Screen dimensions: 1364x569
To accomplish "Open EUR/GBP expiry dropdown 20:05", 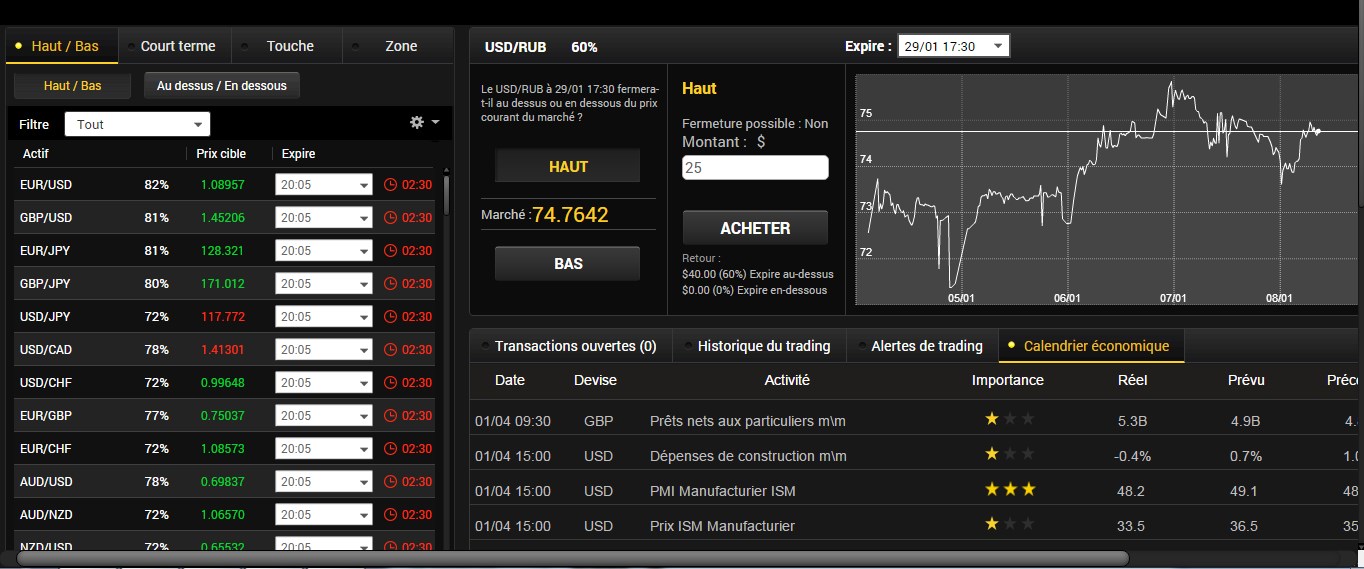I will pos(323,415).
